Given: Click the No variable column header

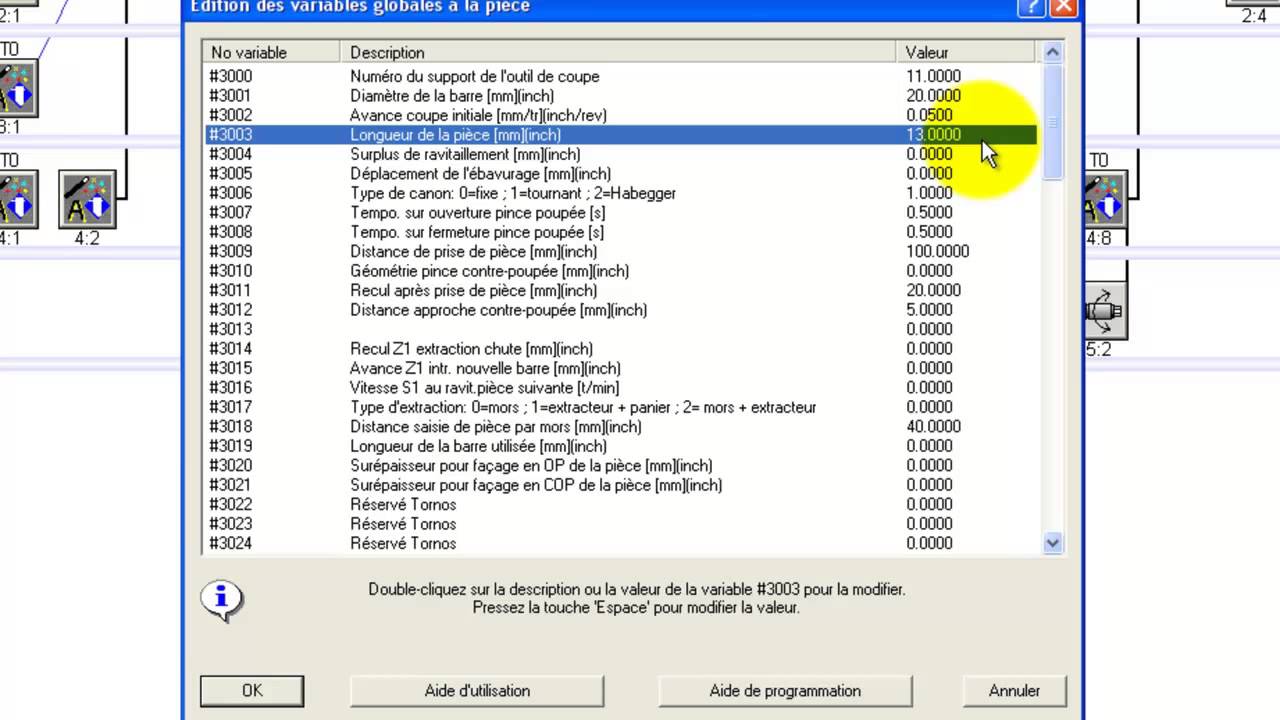Looking at the screenshot, I should [x=272, y=52].
